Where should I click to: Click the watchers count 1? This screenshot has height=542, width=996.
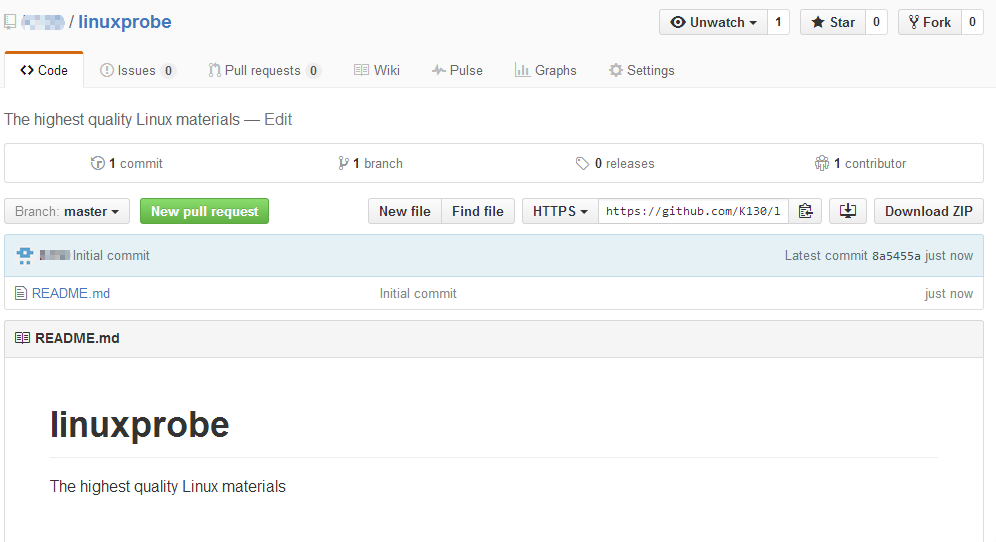778,22
